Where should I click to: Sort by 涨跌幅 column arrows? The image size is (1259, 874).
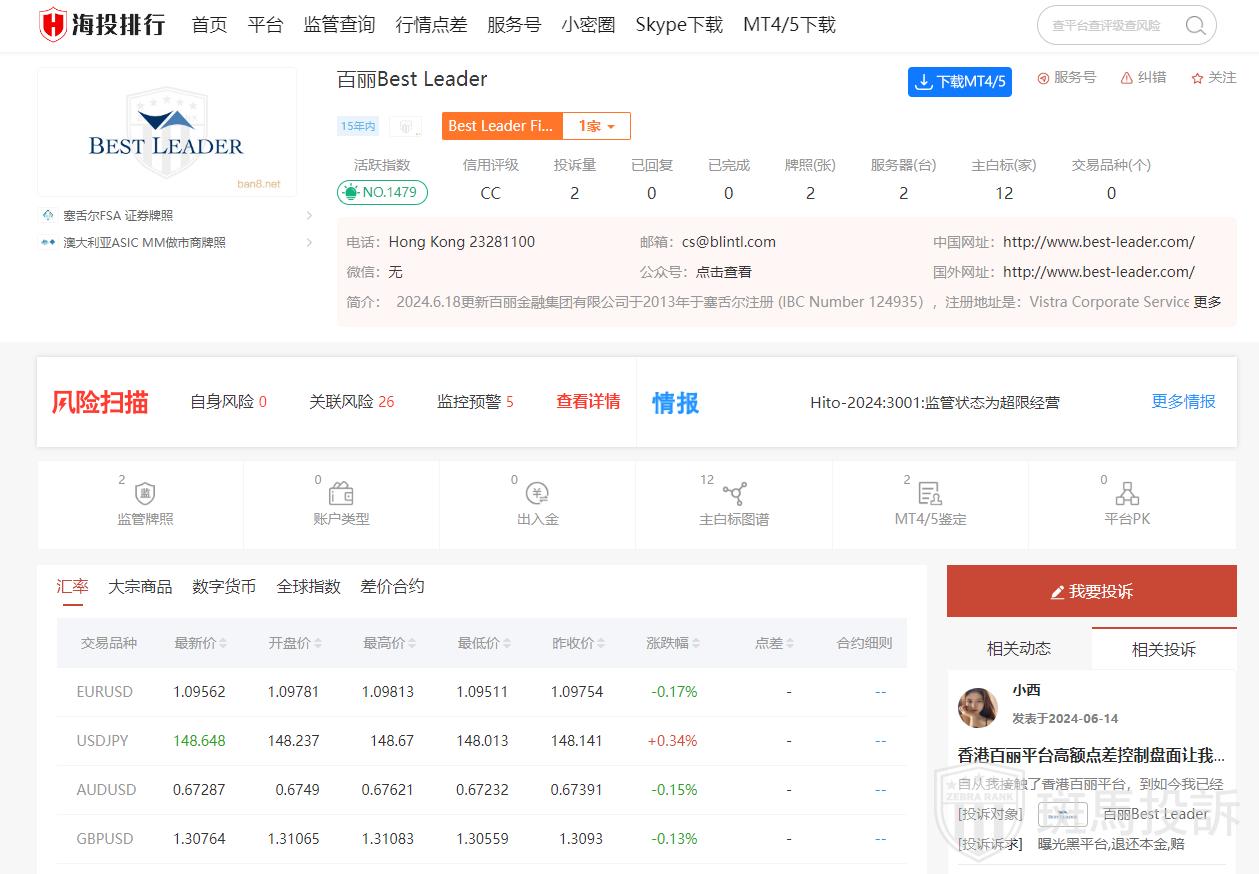(696, 644)
